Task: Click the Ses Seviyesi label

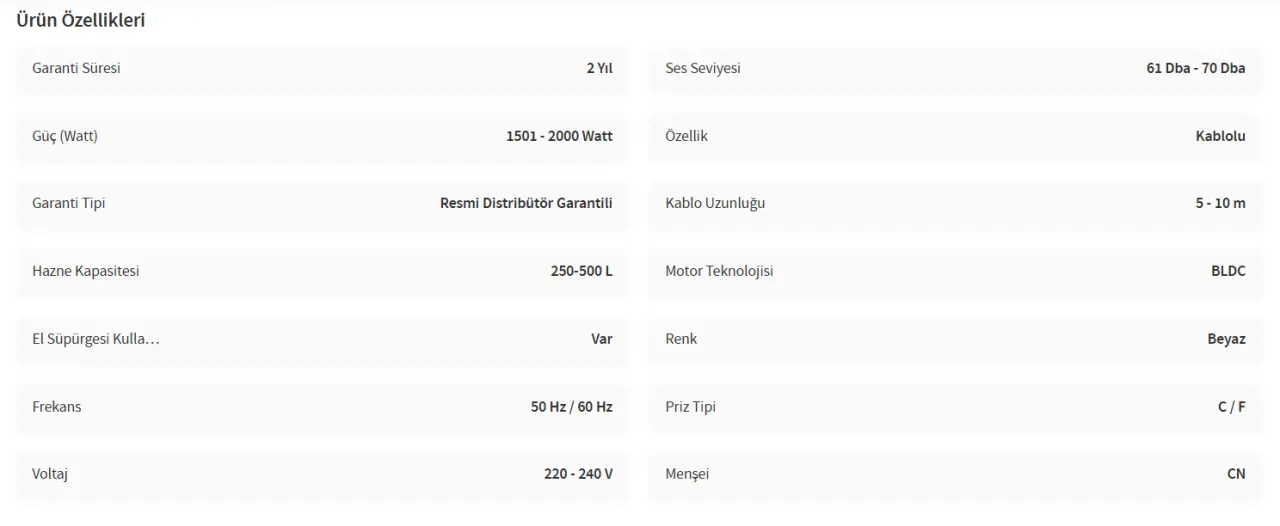Action: click(703, 68)
